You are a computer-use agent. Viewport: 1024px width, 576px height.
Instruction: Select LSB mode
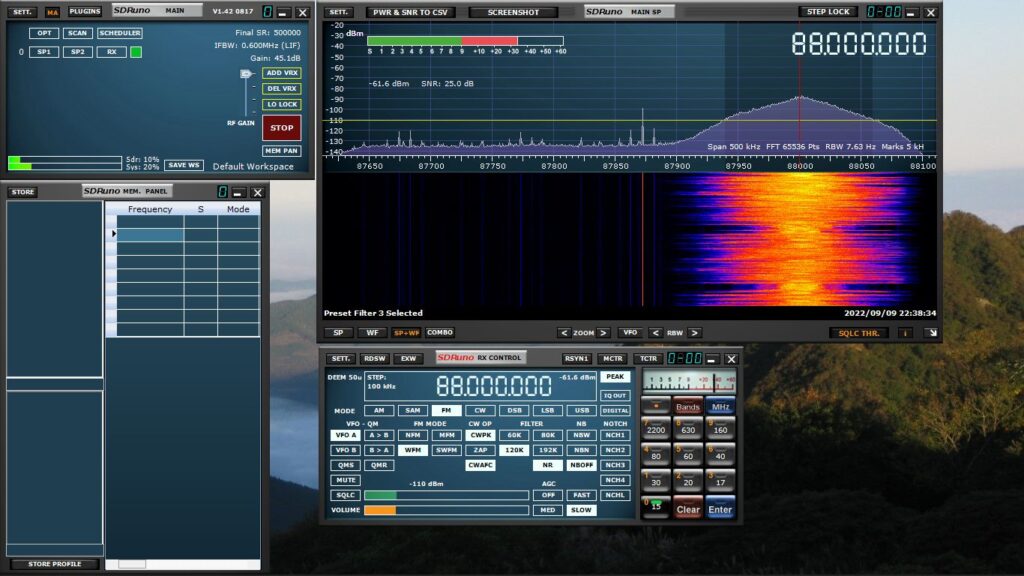547,411
